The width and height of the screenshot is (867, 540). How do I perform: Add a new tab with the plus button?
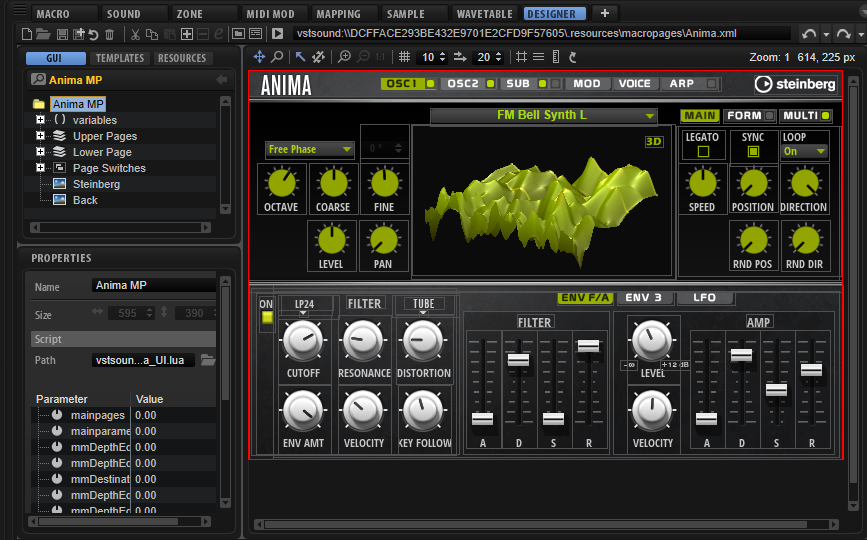(605, 13)
